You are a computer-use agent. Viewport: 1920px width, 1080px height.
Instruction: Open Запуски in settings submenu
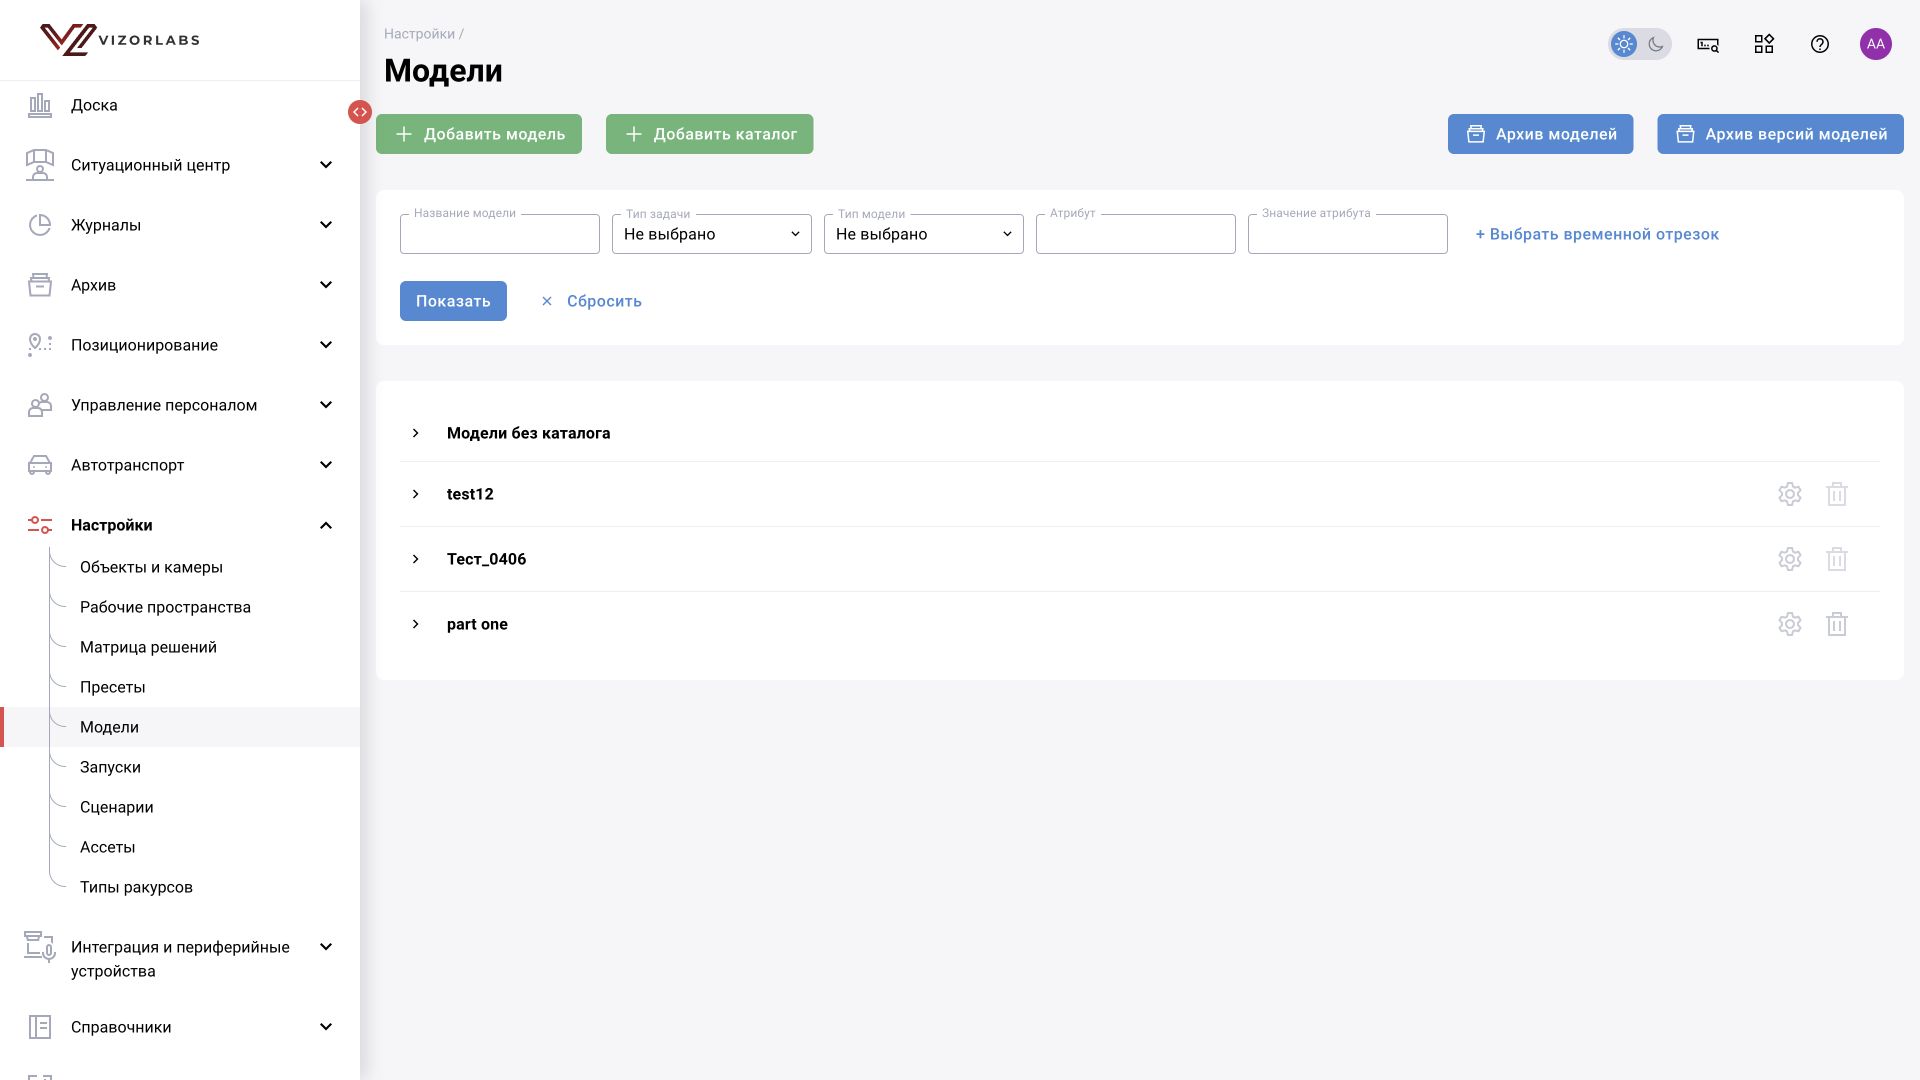[x=110, y=767]
